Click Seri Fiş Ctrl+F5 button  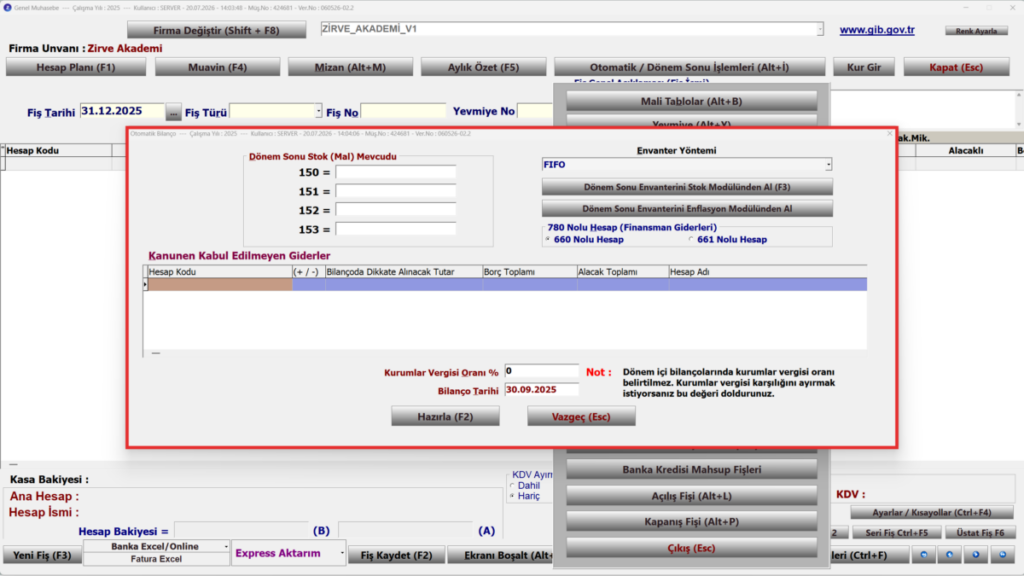pyautogui.click(x=897, y=533)
